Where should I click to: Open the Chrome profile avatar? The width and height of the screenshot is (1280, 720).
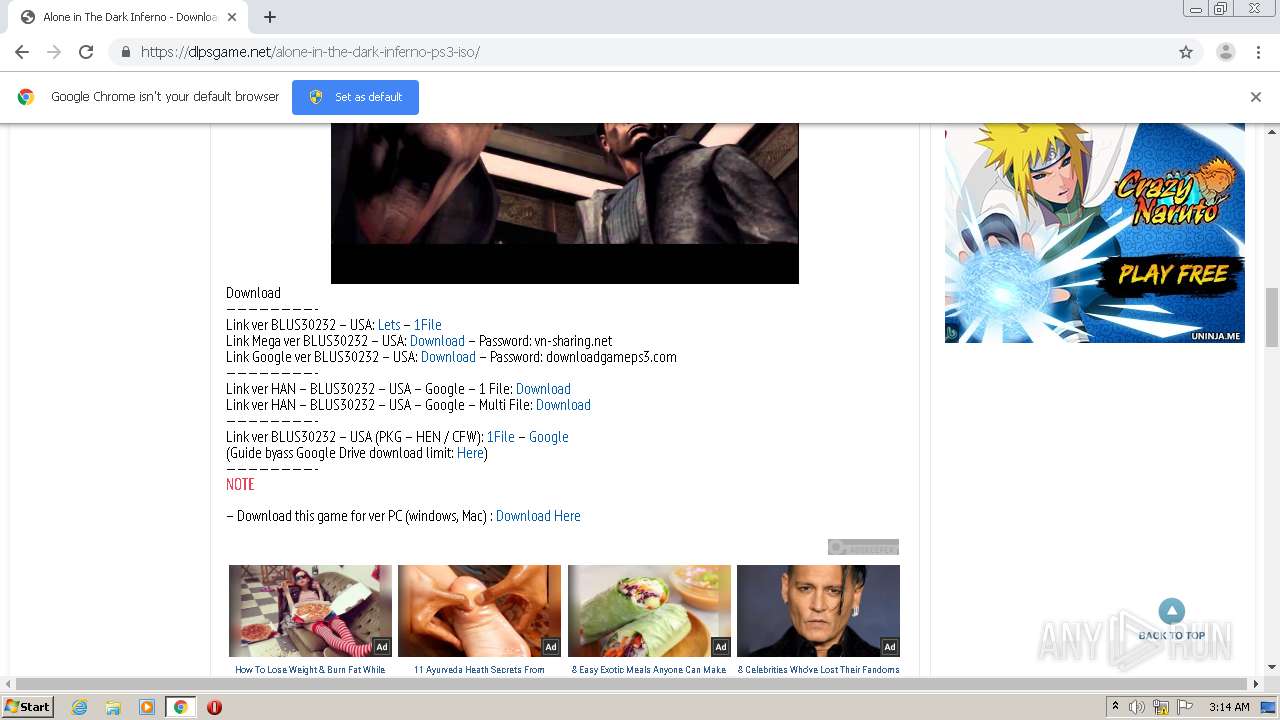(1225, 52)
